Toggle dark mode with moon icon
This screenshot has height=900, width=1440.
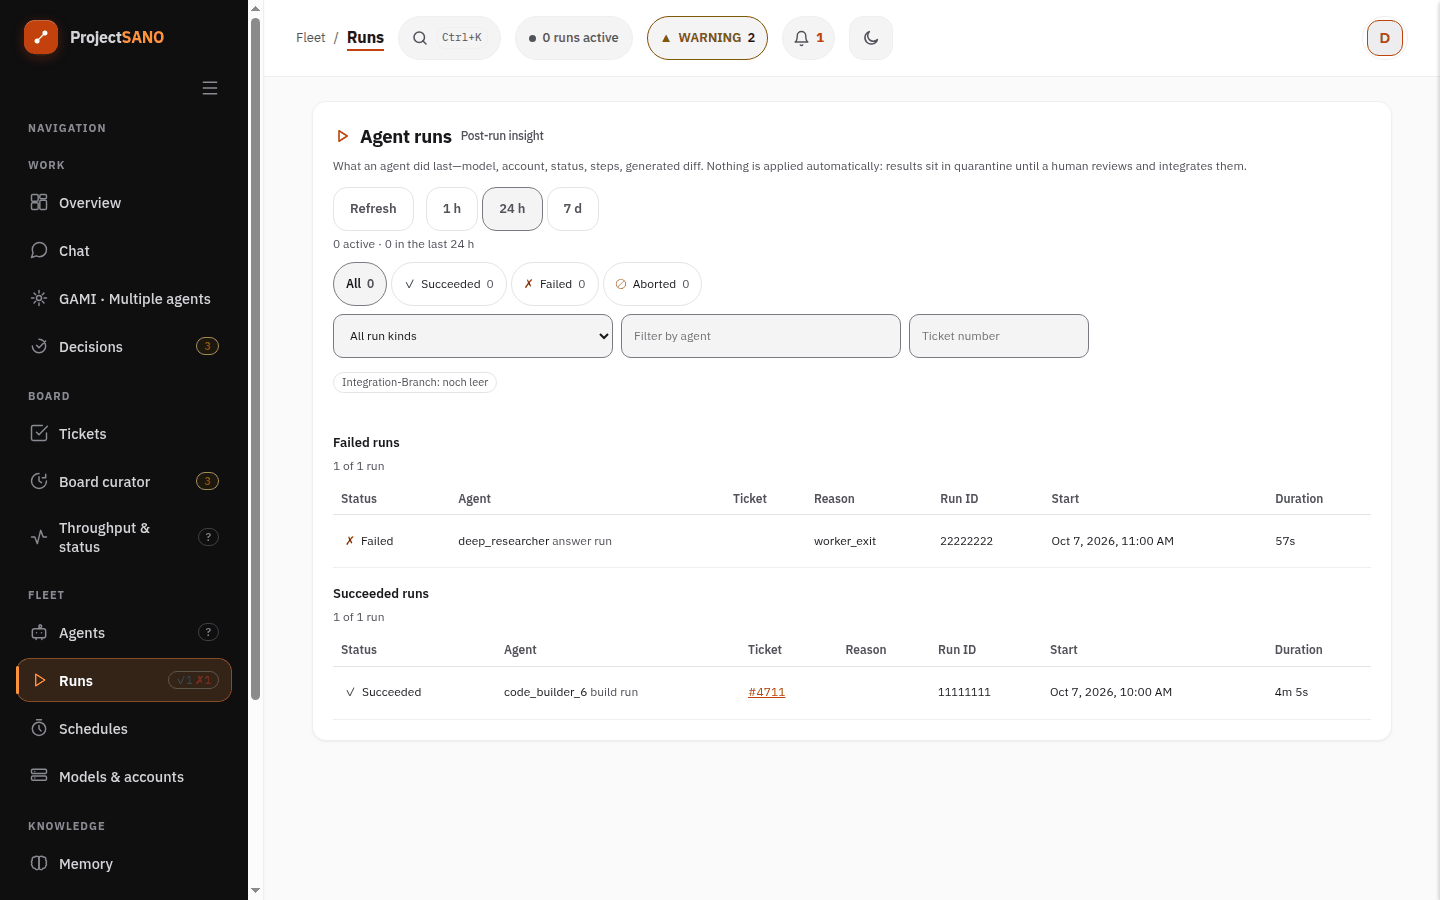click(871, 38)
